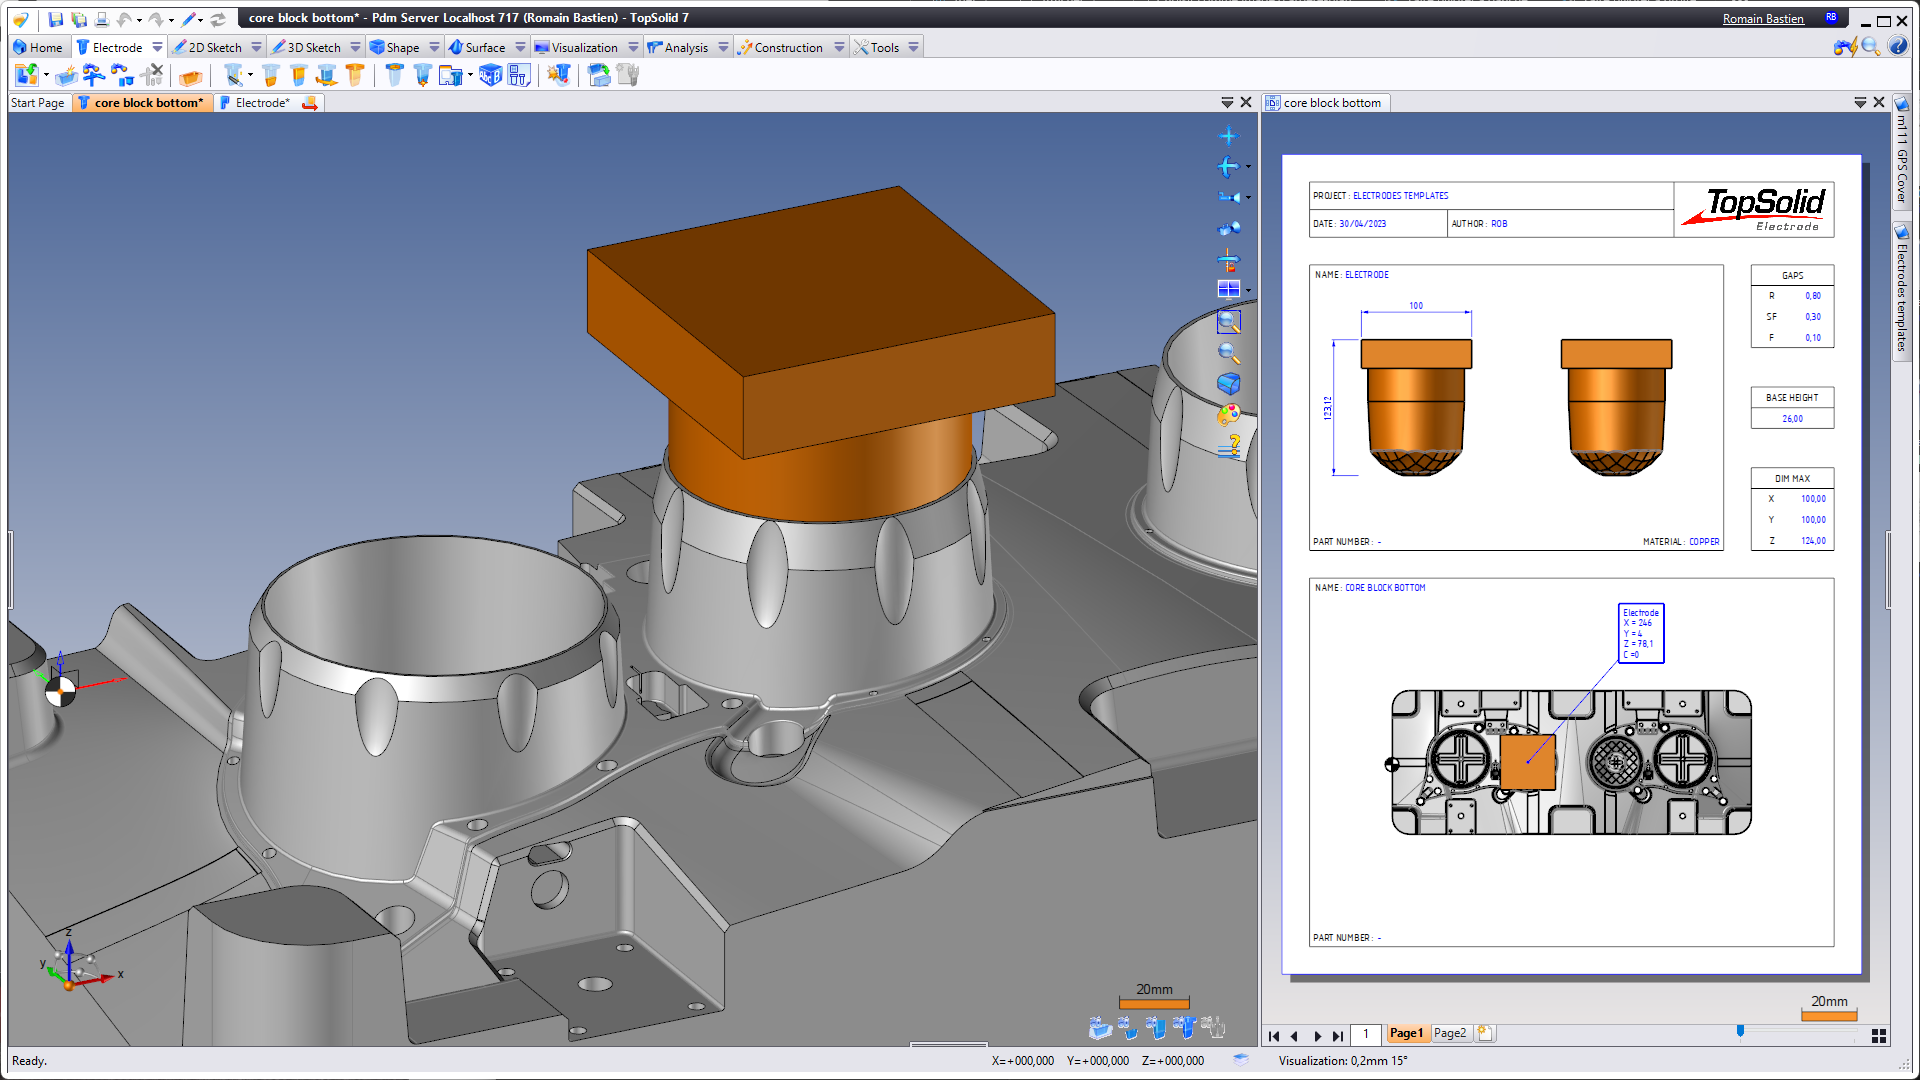The image size is (1920, 1080).
Task: Toggle the first electrode visibility filter icon
Action: (x=1100, y=1027)
